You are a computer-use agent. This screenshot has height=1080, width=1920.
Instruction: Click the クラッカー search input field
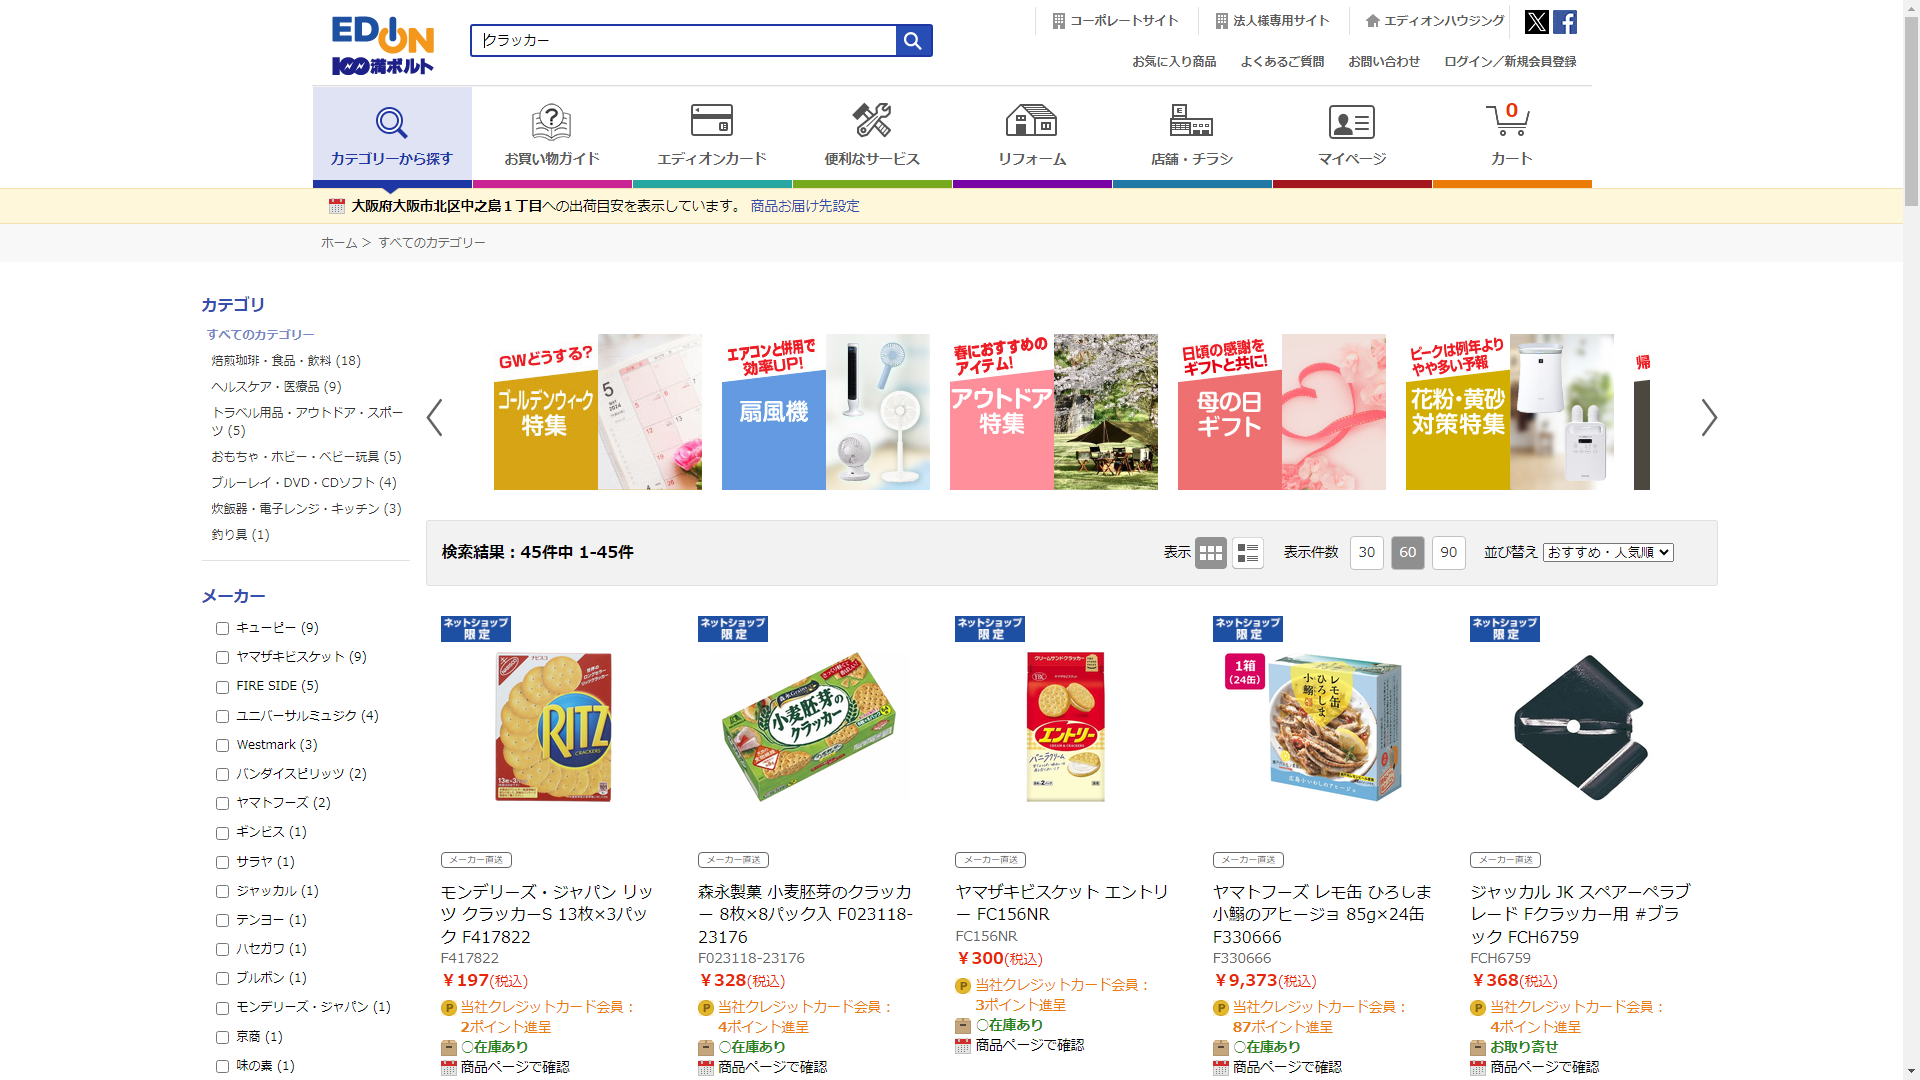[x=684, y=41]
